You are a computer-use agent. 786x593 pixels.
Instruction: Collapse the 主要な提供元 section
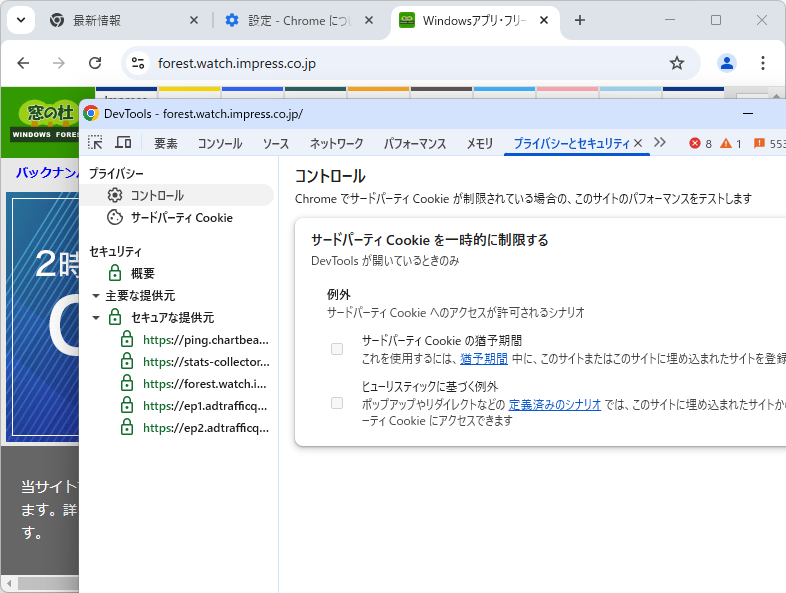tap(96, 296)
